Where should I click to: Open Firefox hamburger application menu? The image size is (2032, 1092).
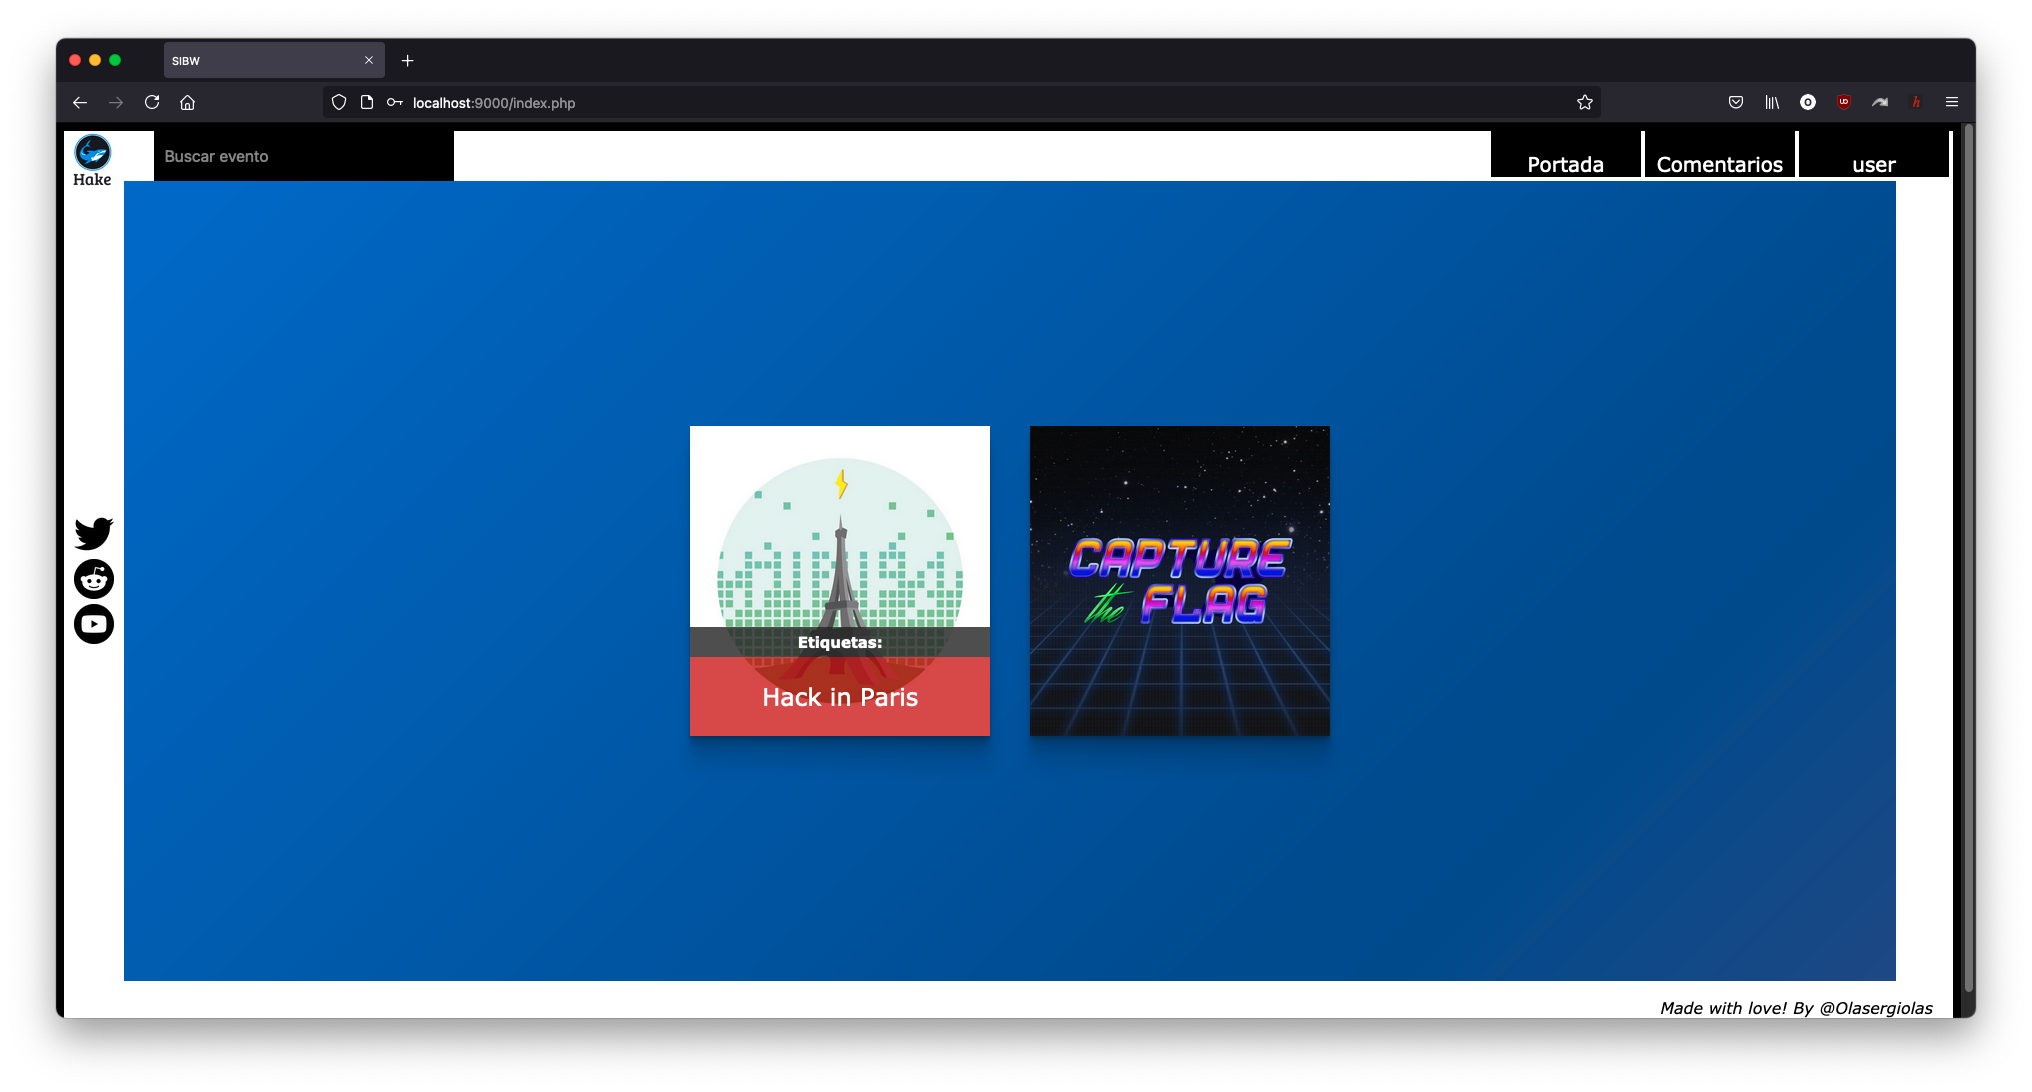[1951, 102]
